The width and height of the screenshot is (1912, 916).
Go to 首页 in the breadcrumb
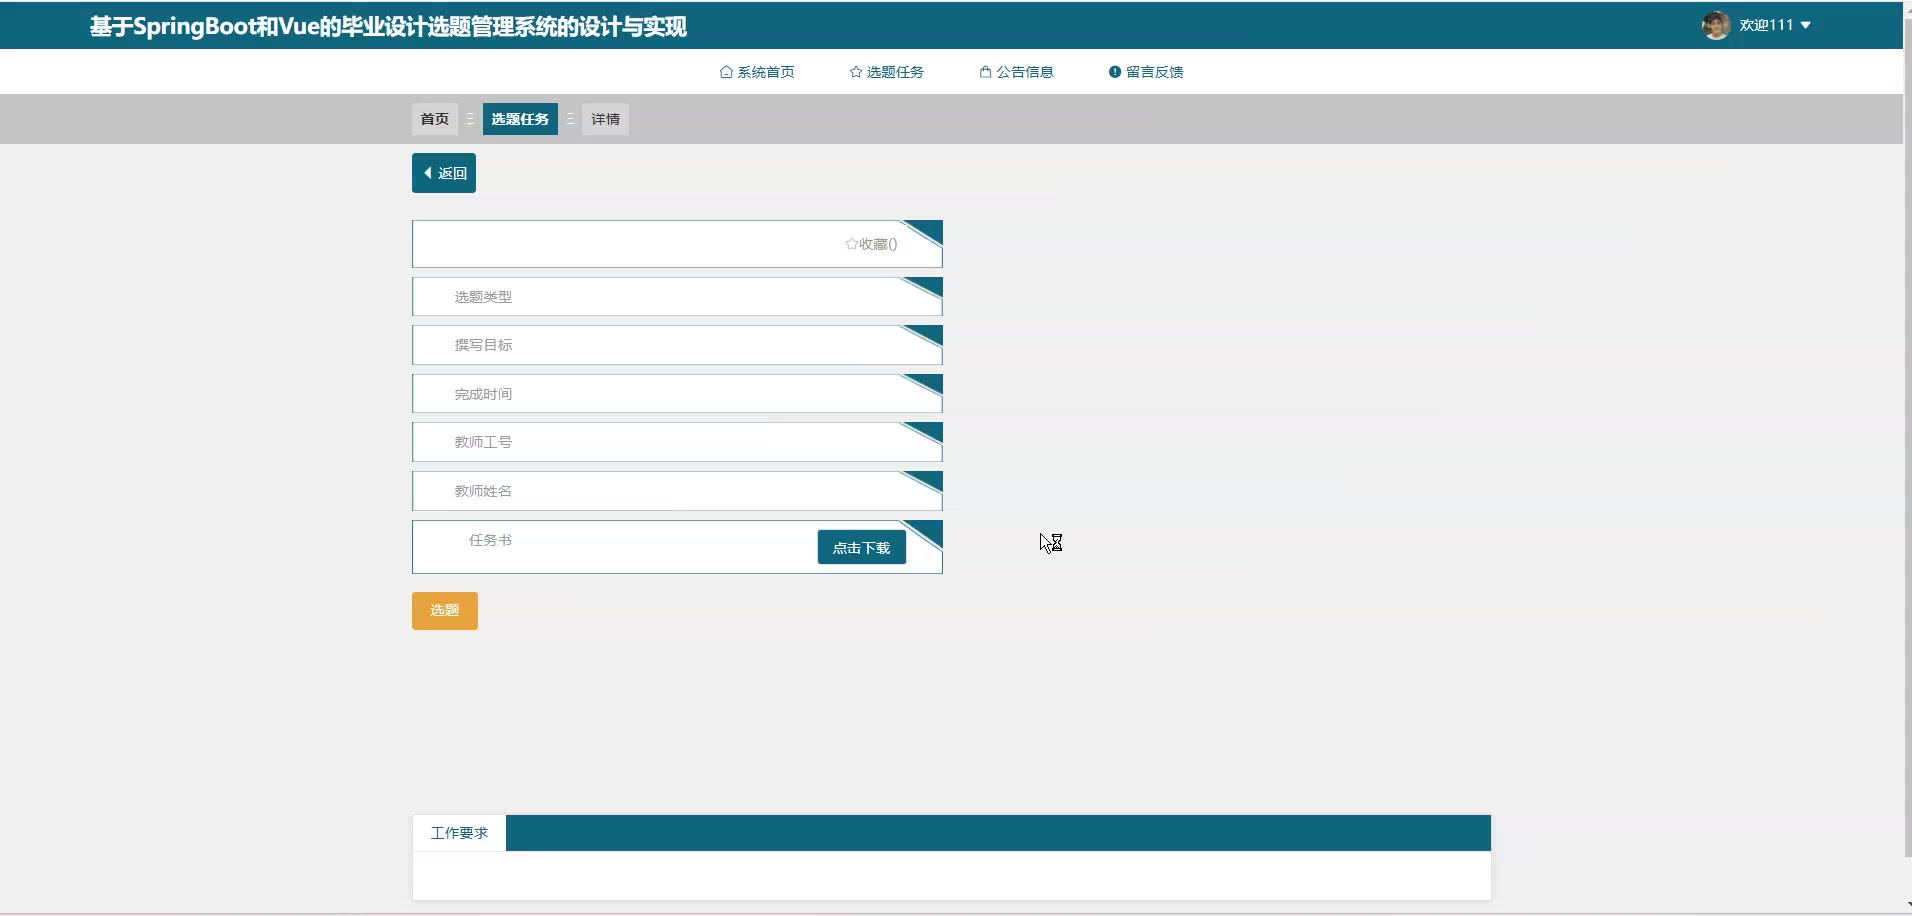pos(435,119)
